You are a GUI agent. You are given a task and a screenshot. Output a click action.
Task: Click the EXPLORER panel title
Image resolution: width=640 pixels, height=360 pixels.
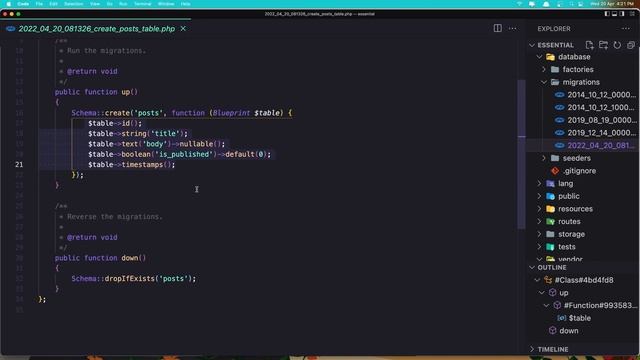click(x=554, y=29)
